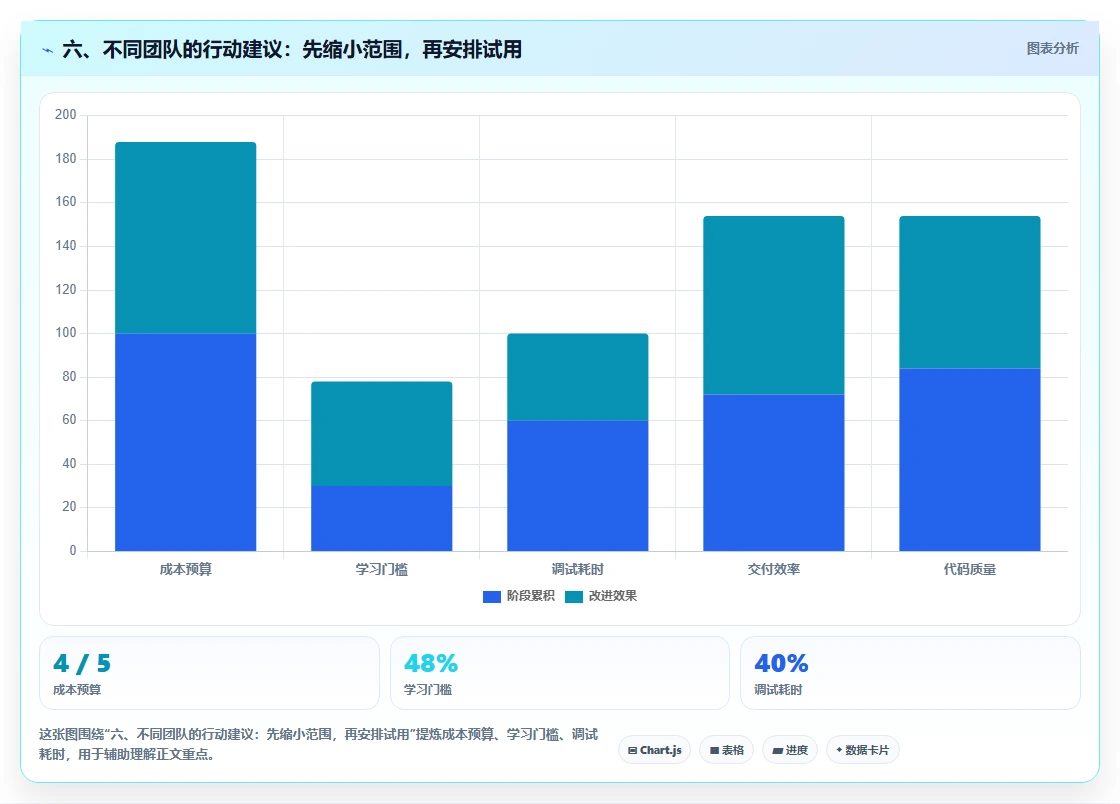
Task: Click the teal segment of 成本预算 bar
Action: point(186,238)
